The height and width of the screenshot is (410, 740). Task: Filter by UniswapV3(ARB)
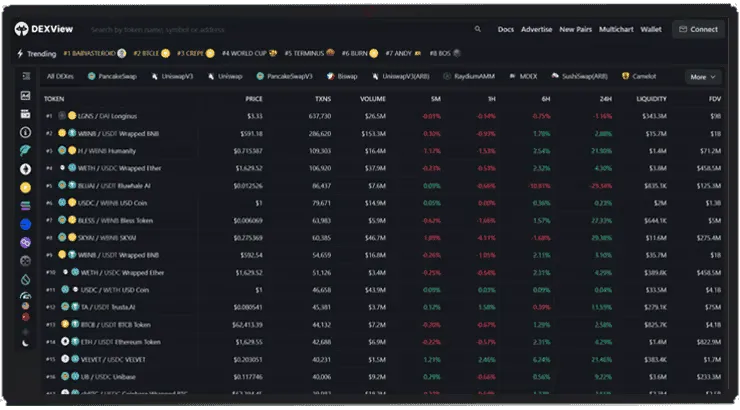[401, 76]
